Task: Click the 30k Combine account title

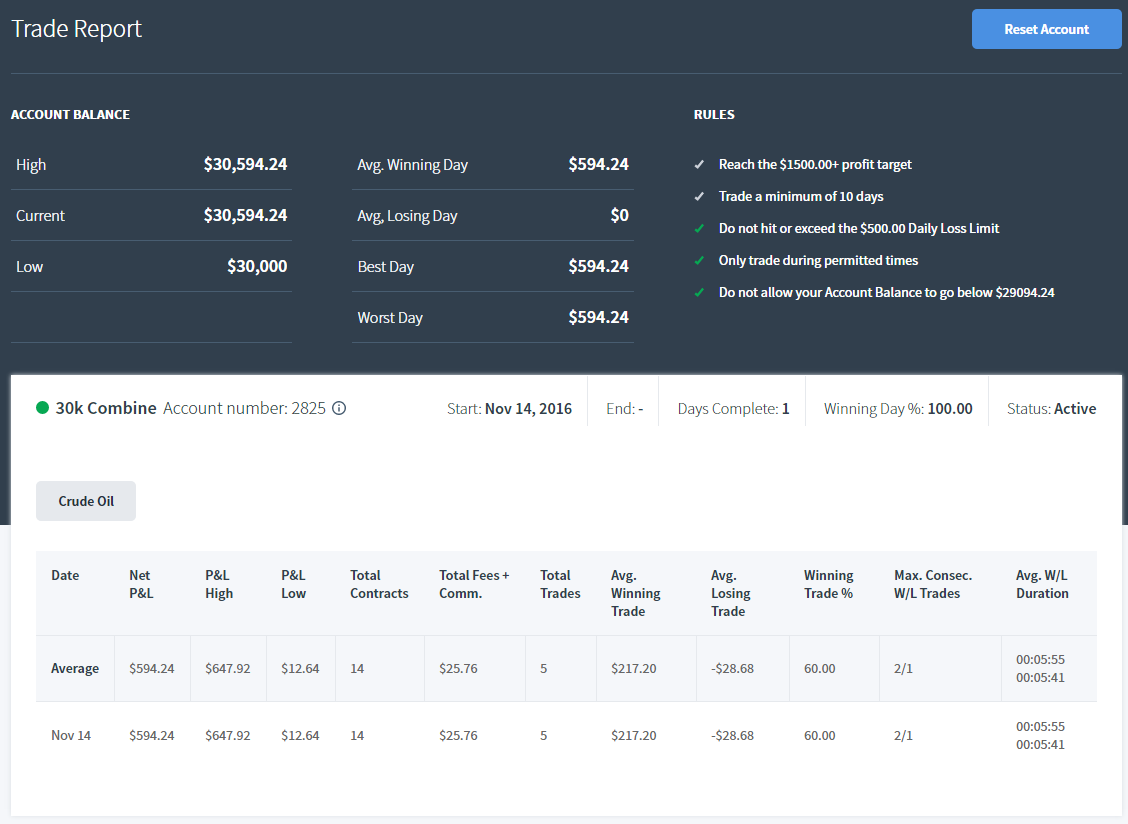Action: pos(106,408)
